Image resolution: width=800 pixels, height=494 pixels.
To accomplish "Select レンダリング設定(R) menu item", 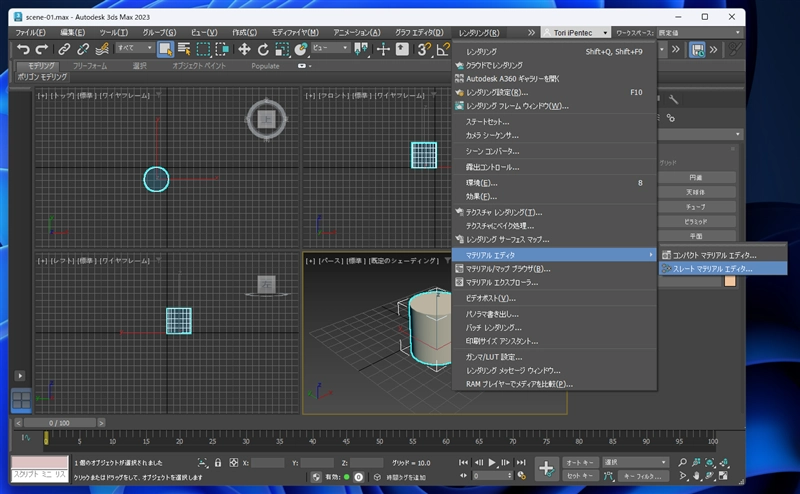I will coord(554,92).
